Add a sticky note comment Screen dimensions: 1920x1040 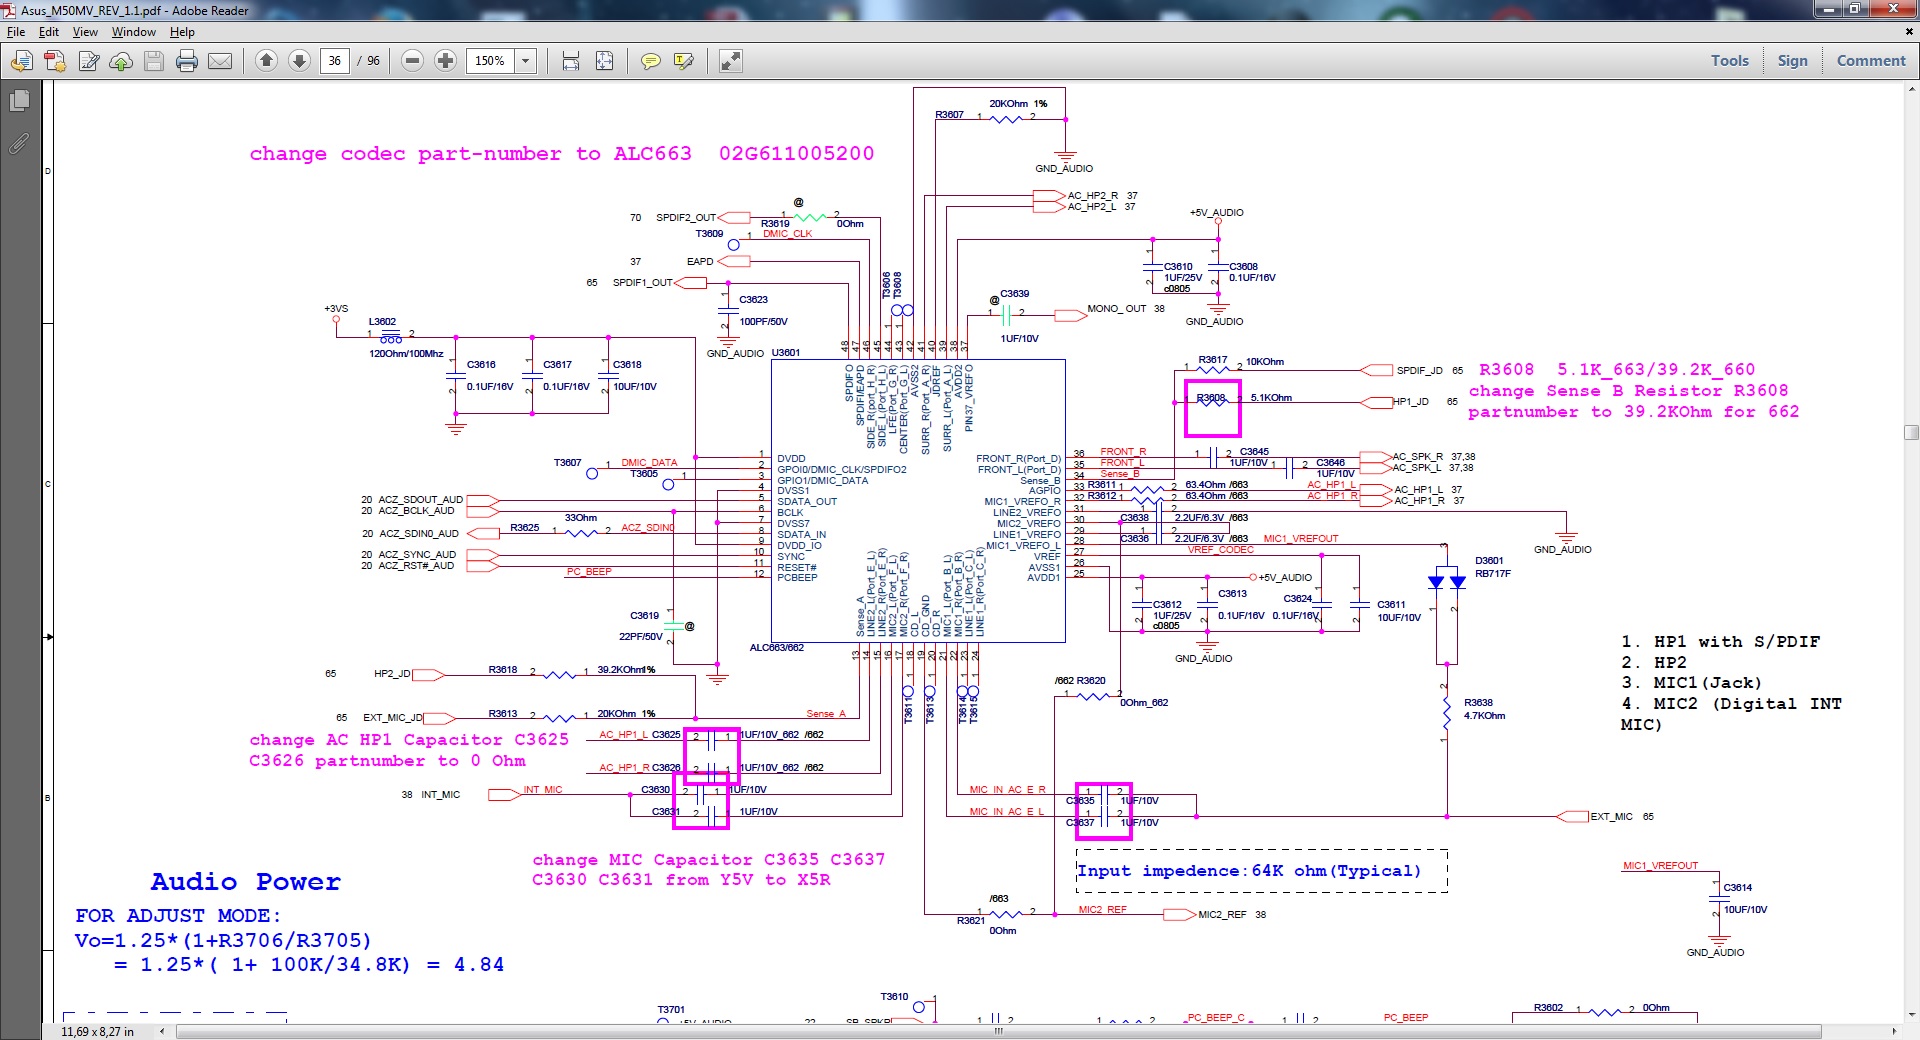[650, 61]
